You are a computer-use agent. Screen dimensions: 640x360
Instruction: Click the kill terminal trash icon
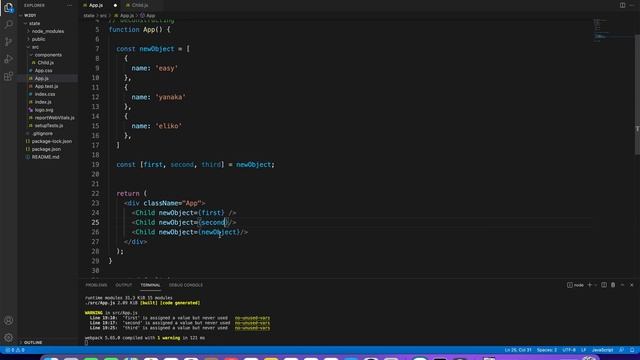[x=613, y=285]
